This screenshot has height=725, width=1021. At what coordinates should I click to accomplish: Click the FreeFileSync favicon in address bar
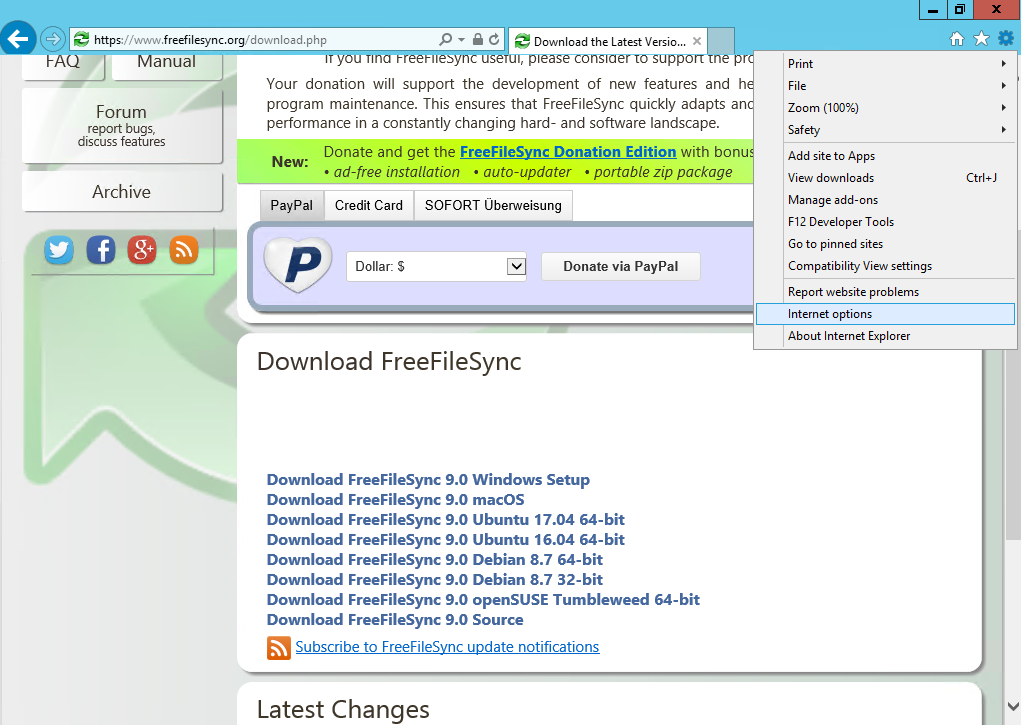coord(81,40)
